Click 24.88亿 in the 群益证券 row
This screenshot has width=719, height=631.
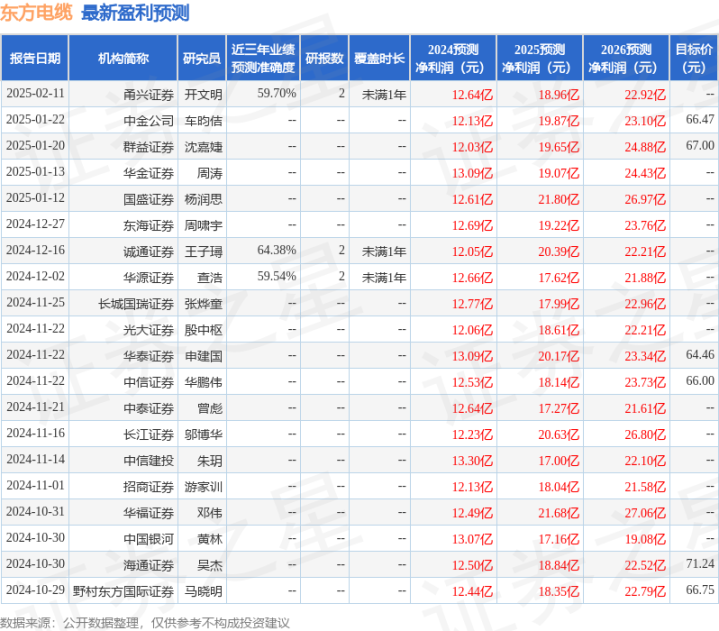pos(645,147)
